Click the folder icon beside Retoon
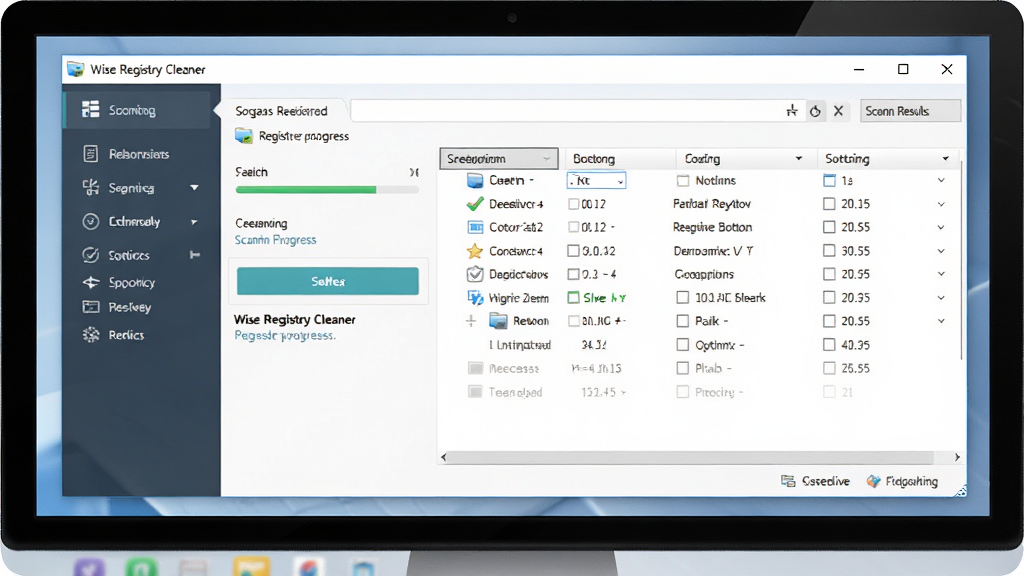This screenshot has height=576, width=1024. tap(498, 321)
